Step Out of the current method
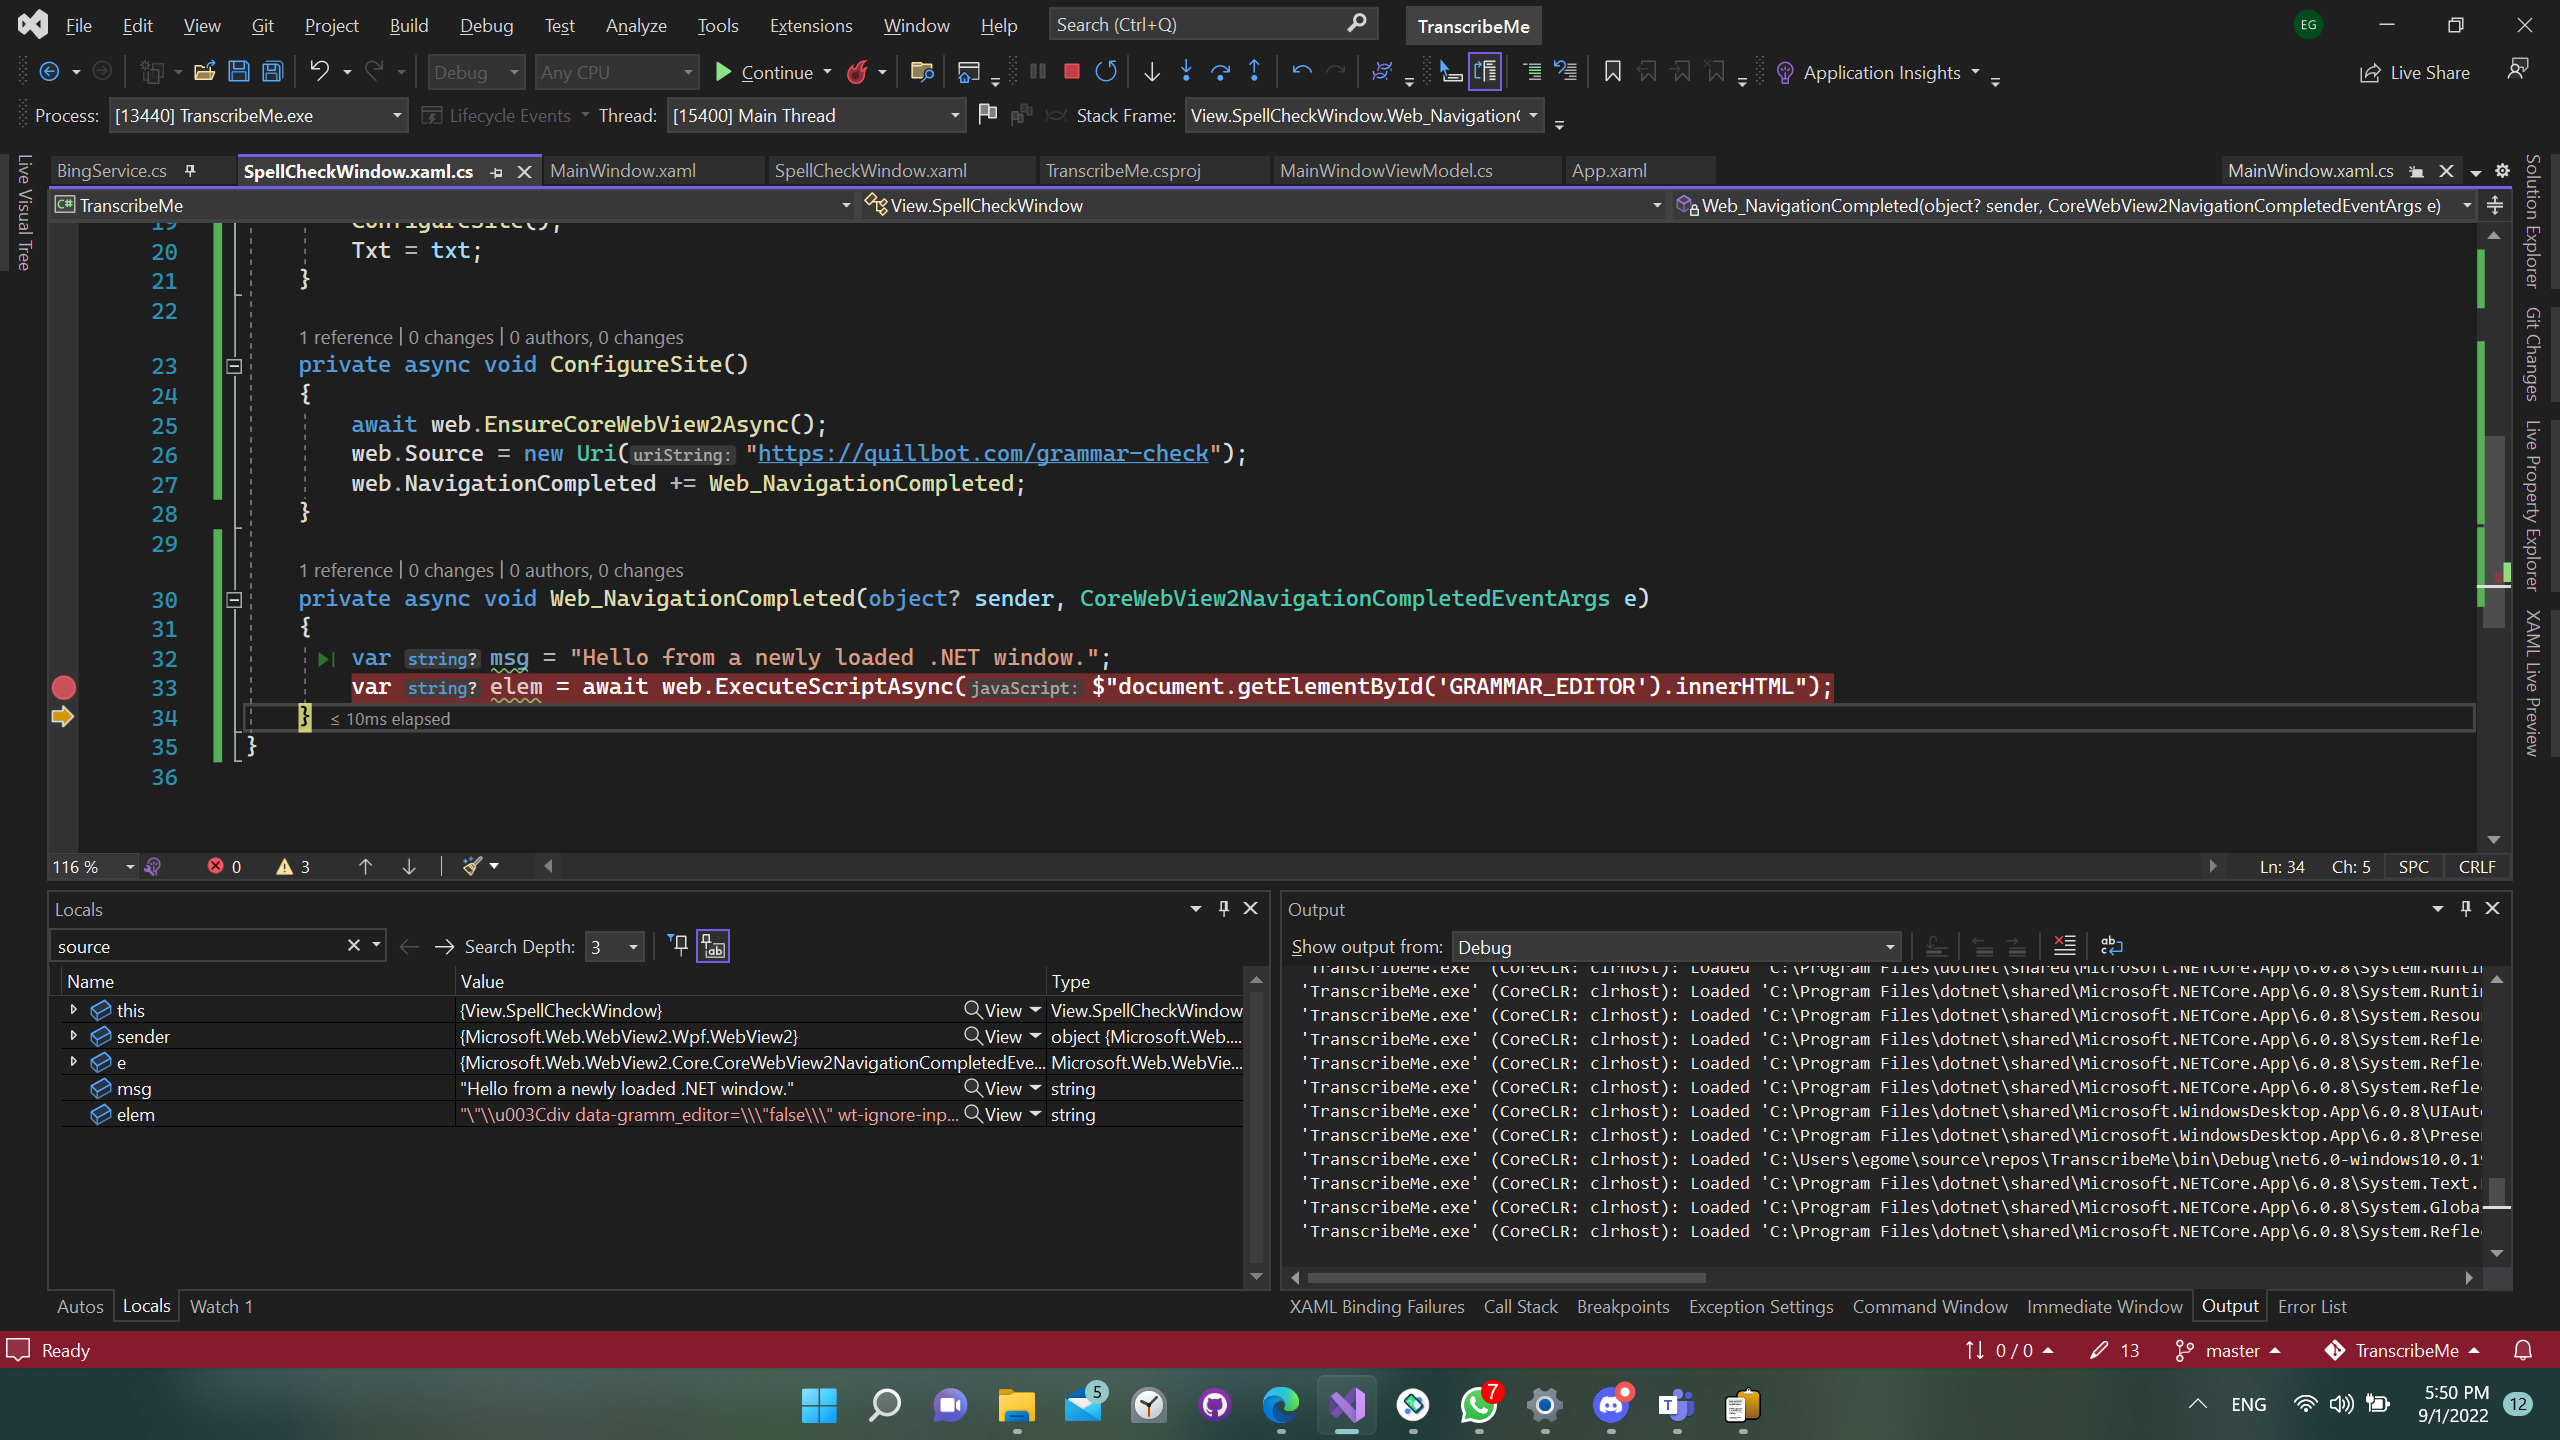 [1253, 71]
